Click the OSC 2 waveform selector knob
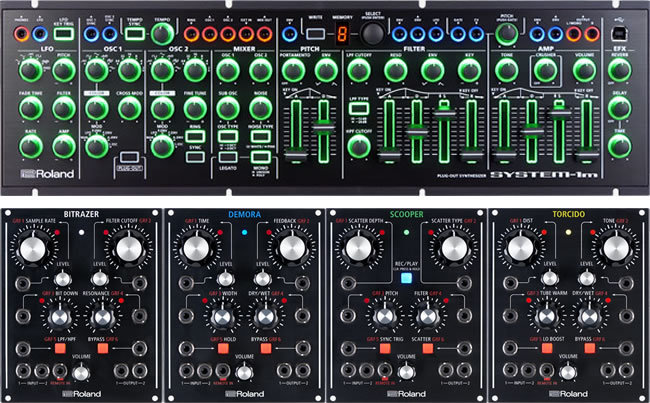Screen dimensions: 650x403 [162, 70]
